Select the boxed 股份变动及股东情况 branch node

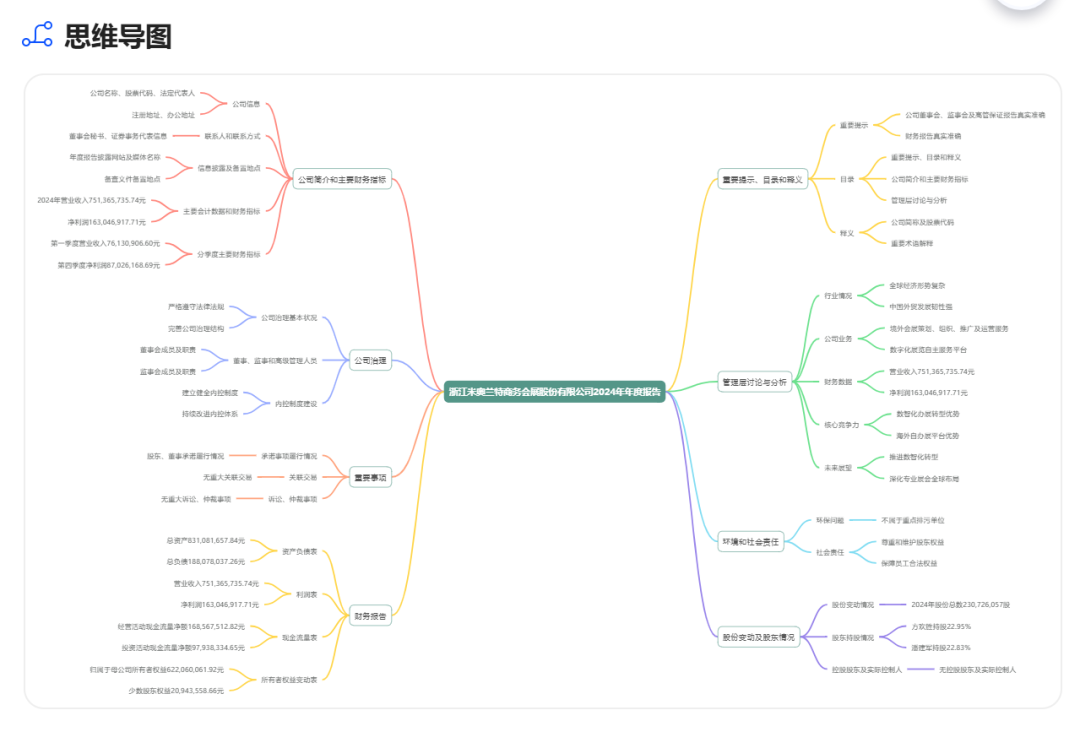click(758, 638)
